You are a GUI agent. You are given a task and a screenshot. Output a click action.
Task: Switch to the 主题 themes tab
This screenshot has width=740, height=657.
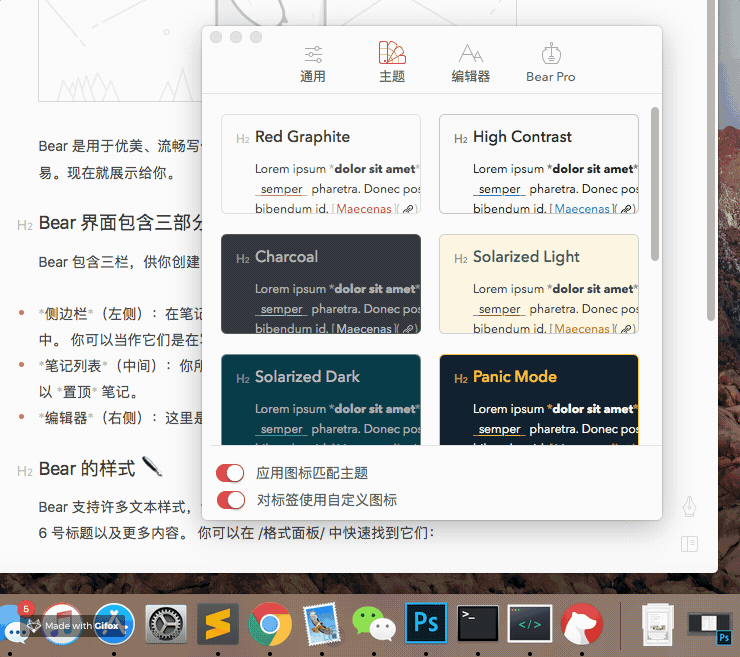(x=392, y=63)
